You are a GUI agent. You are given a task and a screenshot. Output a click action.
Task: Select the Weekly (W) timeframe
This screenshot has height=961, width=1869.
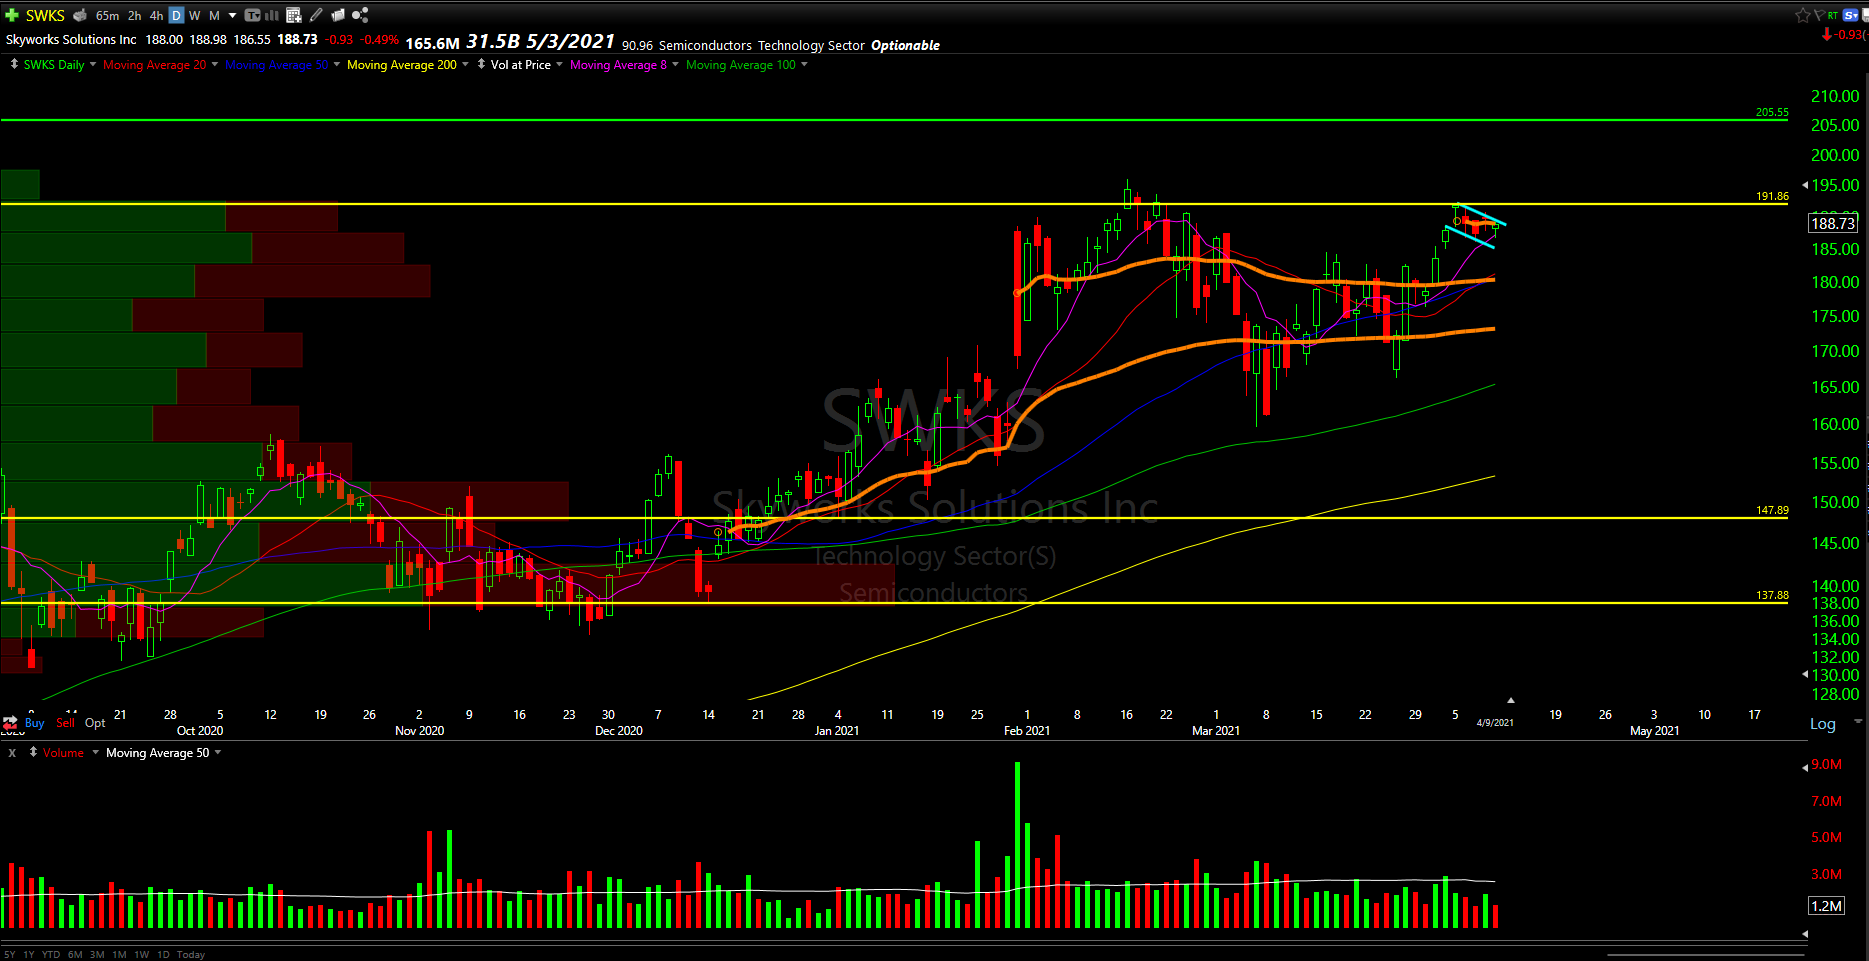click(x=195, y=15)
